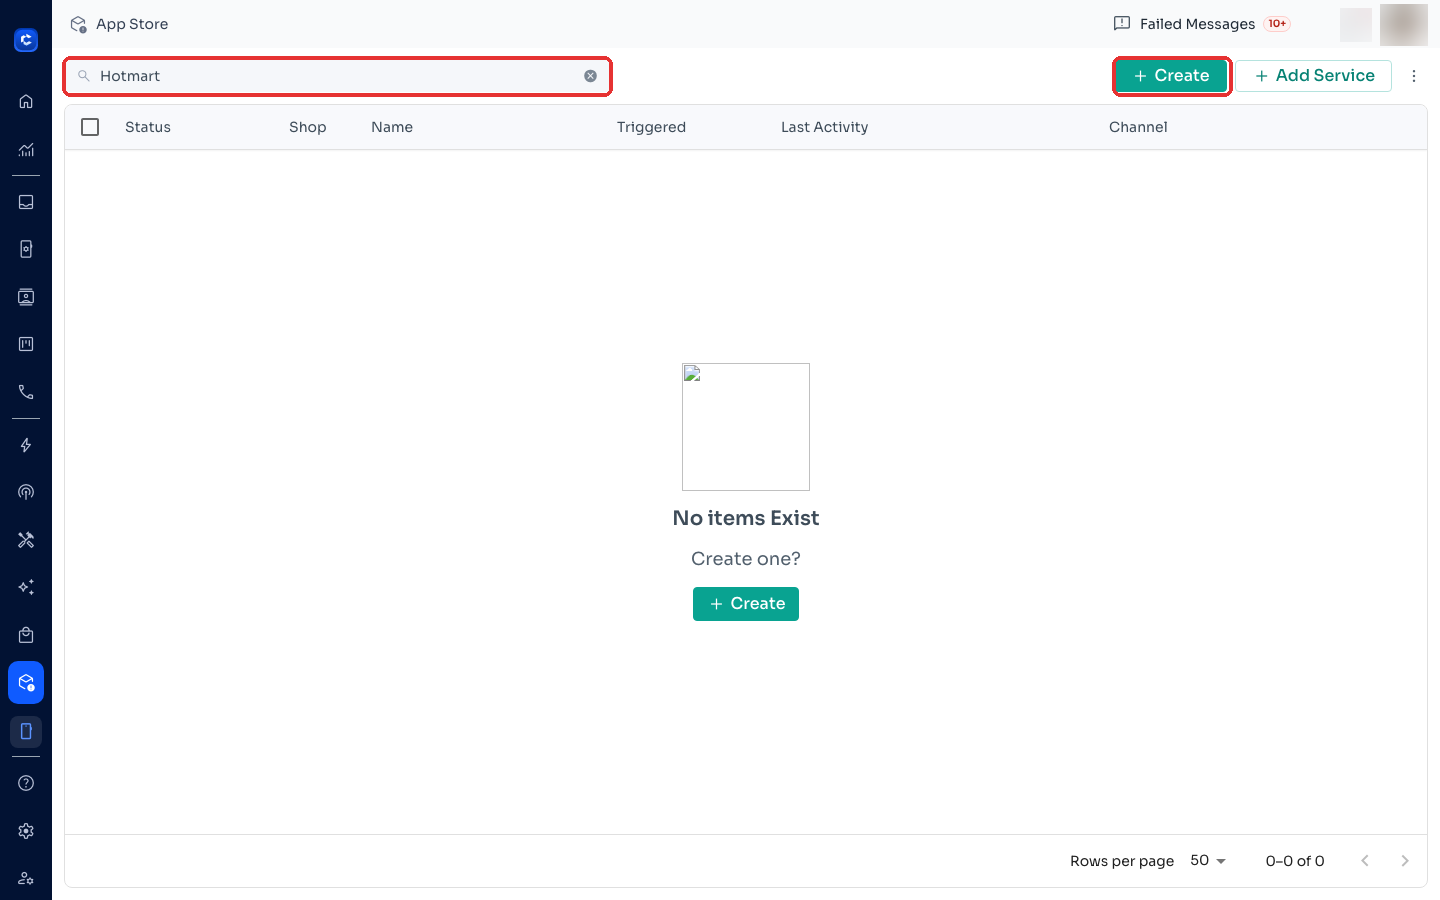Screen dimensions: 1440x900
Task: Click the Add Service button
Action: pos(1314,76)
